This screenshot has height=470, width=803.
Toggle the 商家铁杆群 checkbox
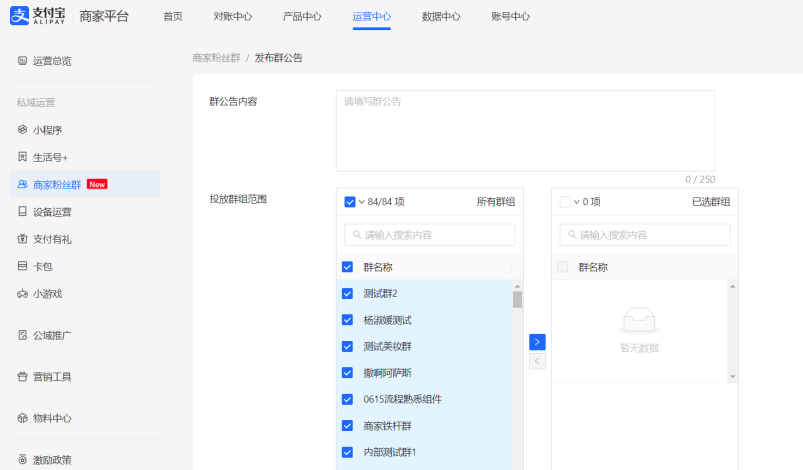(x=347, y=426)
